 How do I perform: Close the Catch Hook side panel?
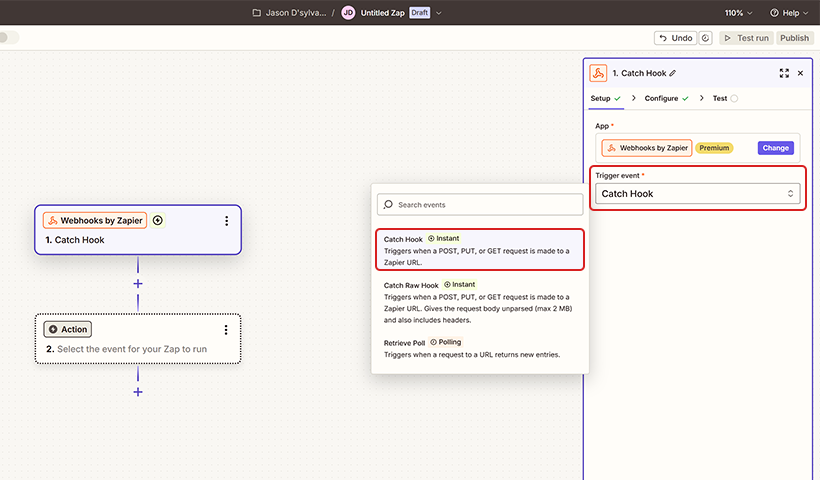[800, 73]
